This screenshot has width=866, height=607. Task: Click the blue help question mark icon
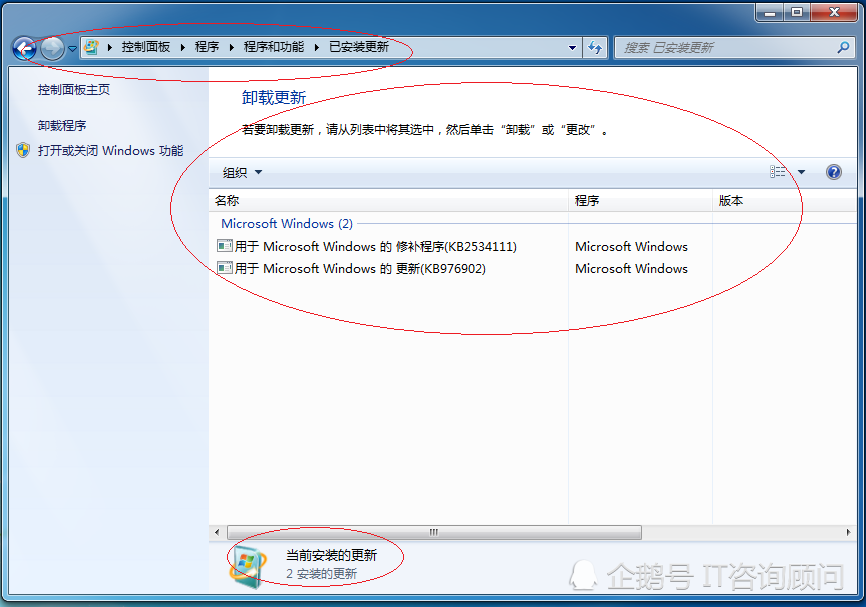point(834,172)
